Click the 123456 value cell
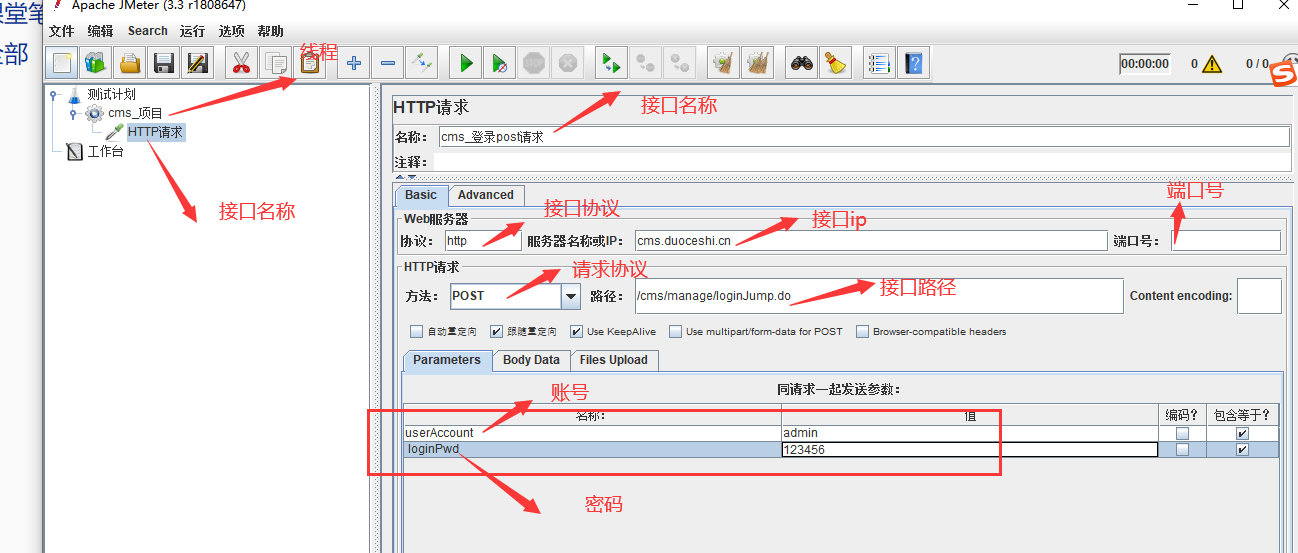Viewport: 1298px width, 553px height. (970, 450)
